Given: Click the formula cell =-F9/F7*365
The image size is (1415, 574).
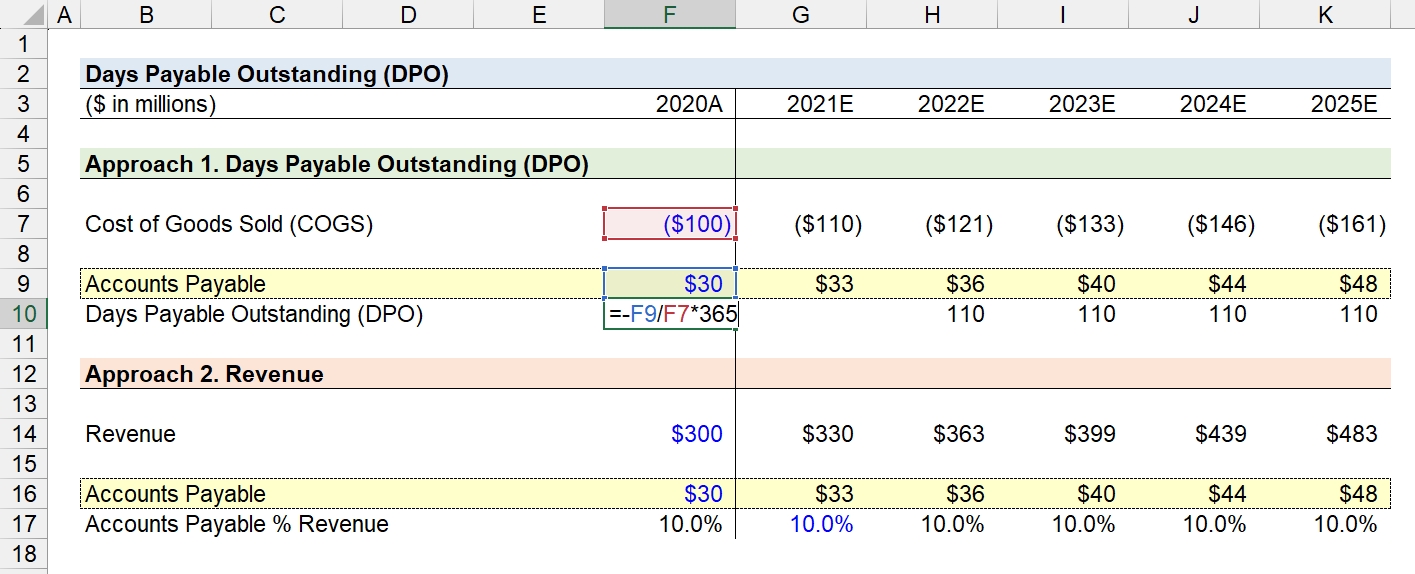Looking at the screenshot, I should tap(670, 315).
